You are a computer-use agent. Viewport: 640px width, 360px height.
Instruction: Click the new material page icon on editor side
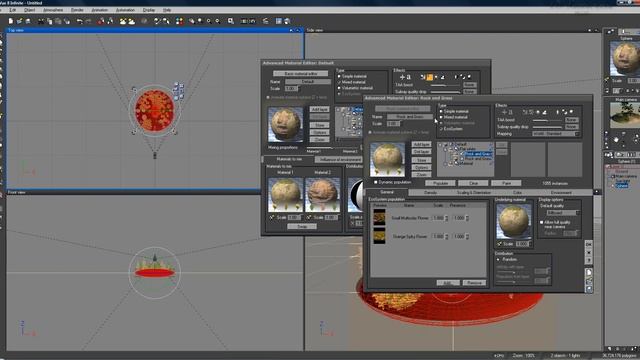coord(589,272)
